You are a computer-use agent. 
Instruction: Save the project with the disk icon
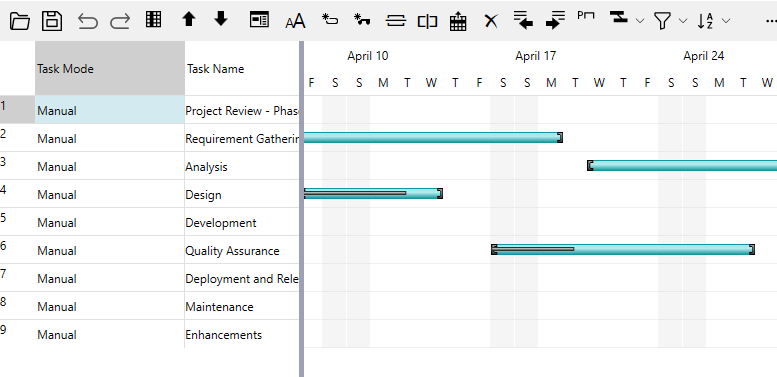(52, 21)
